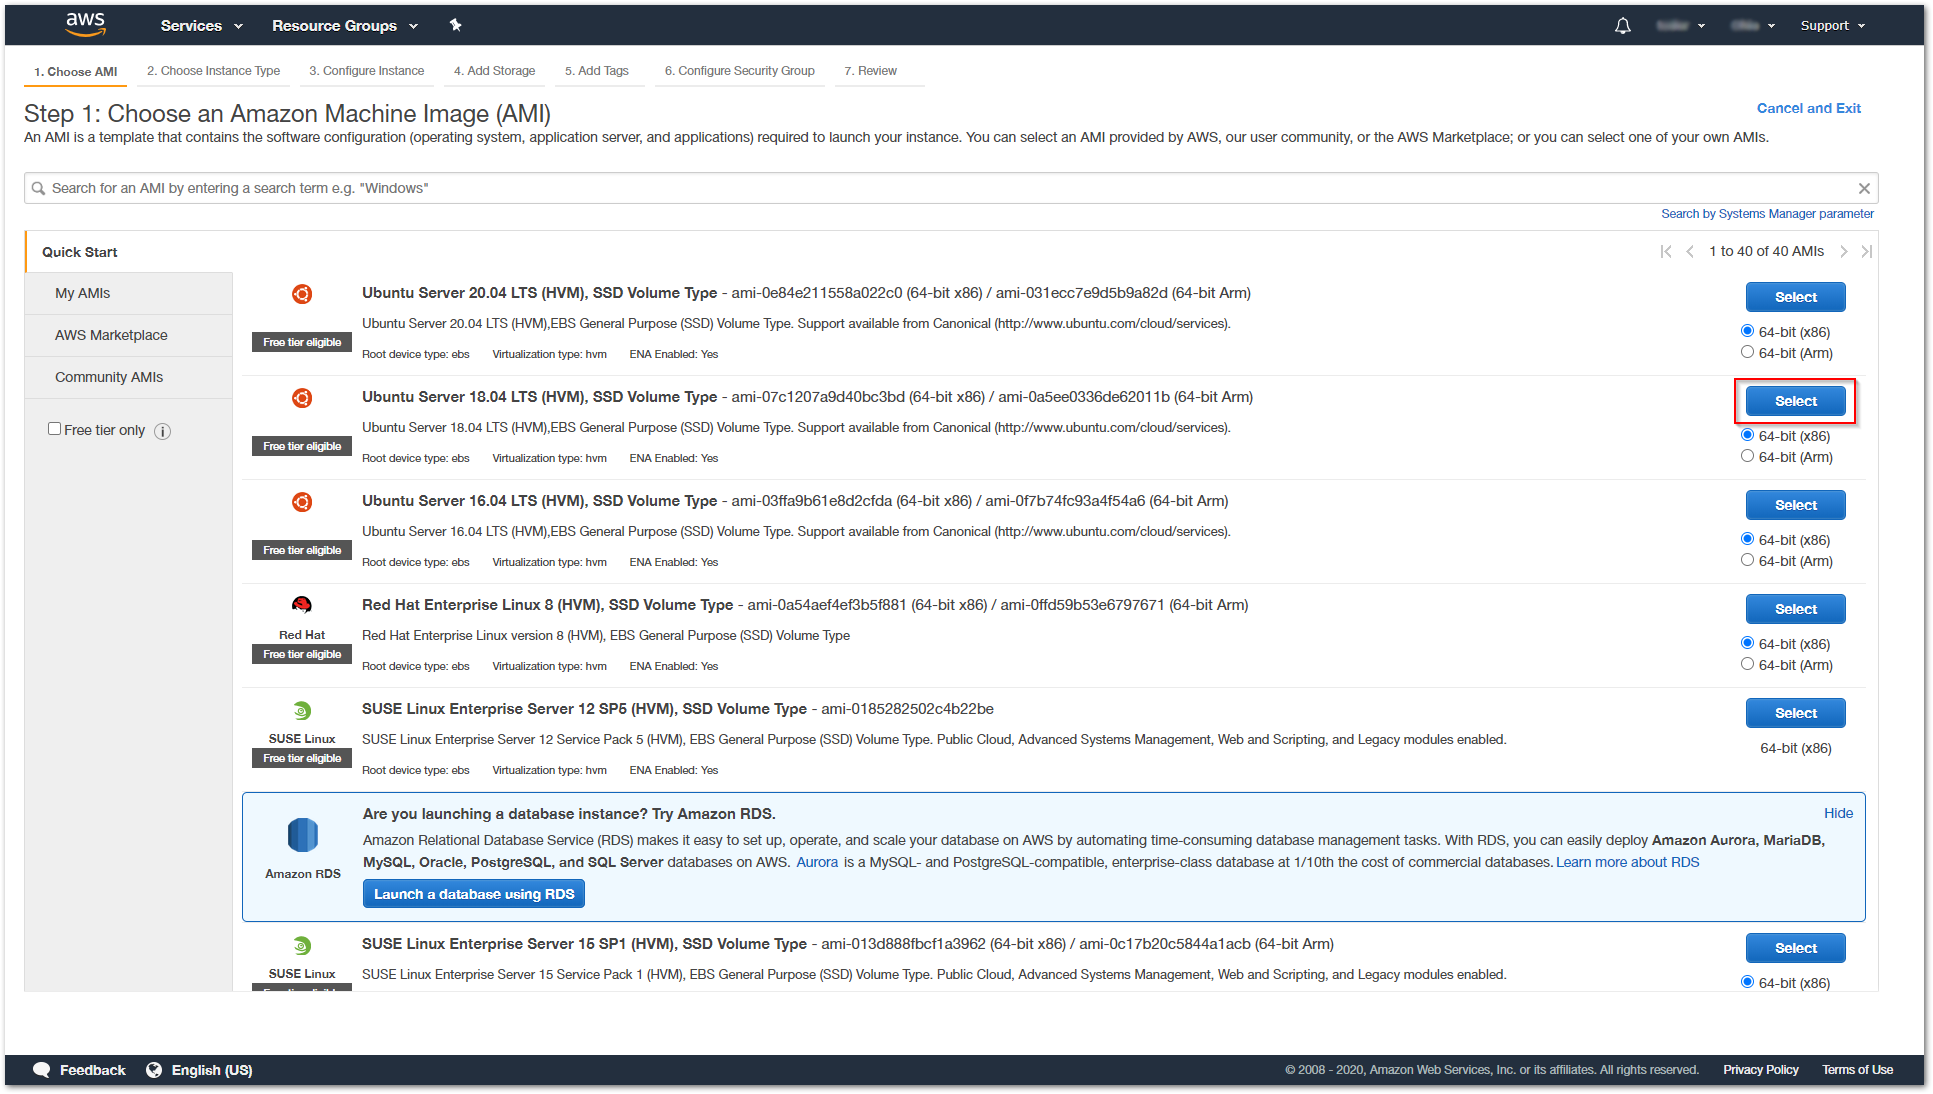Image resolution: width=1933 pixels, height=1094 pixels.
Task: Select 64-bit (Arm) for Red Hat 8
Action: (1747, 664)
